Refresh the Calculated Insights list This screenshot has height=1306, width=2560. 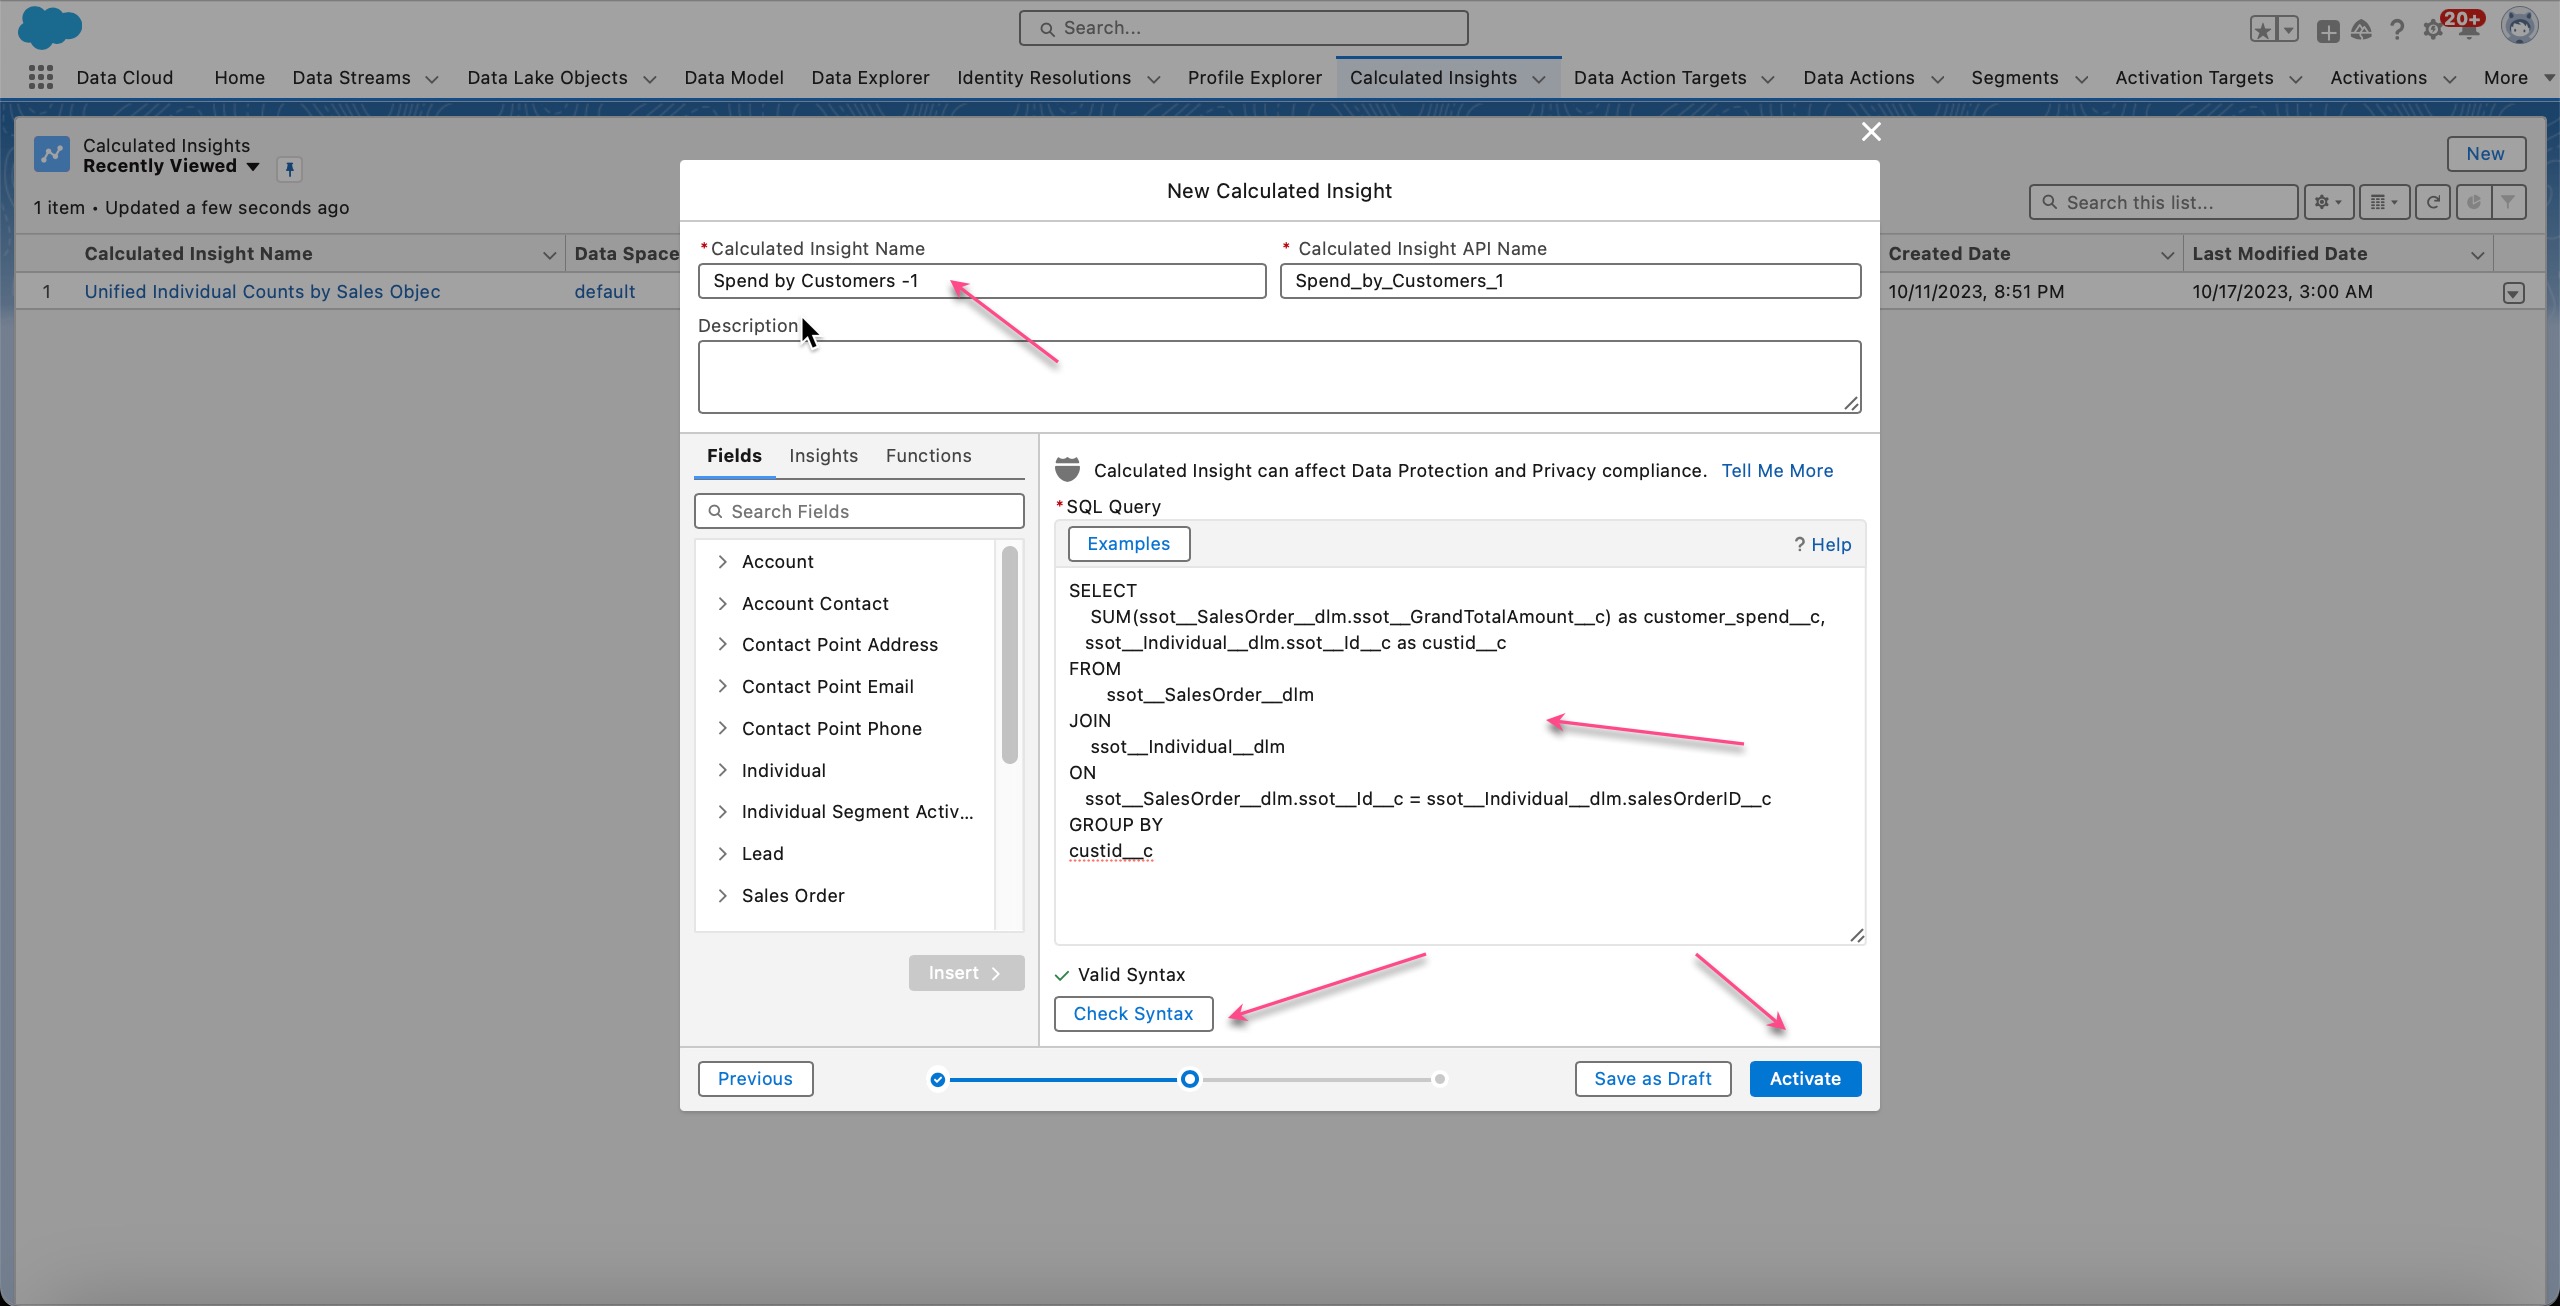click(2432, 202)
